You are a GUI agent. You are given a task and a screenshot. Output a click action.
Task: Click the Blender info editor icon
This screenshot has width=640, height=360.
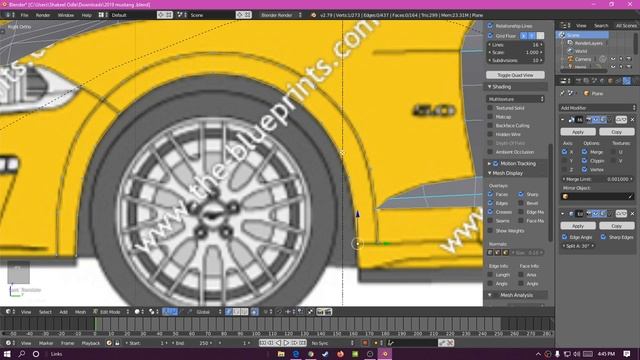pos(8,15)
